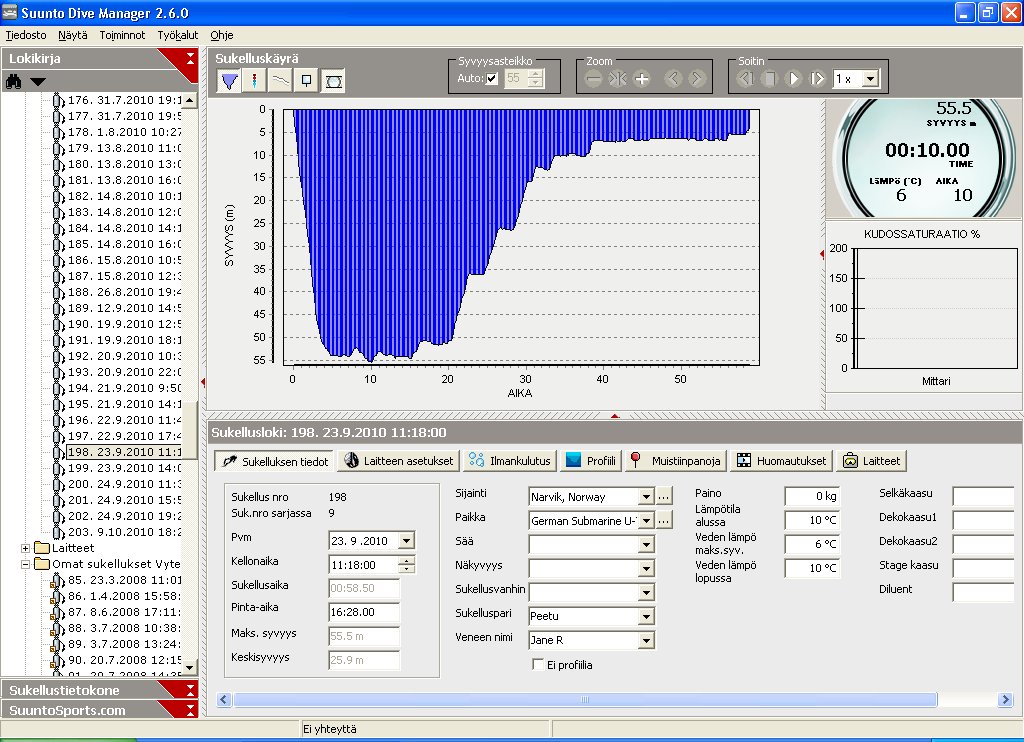Open the Pvm date dropdown
The height and width of the screenshot is (742, 1024).
pos(406,541)
